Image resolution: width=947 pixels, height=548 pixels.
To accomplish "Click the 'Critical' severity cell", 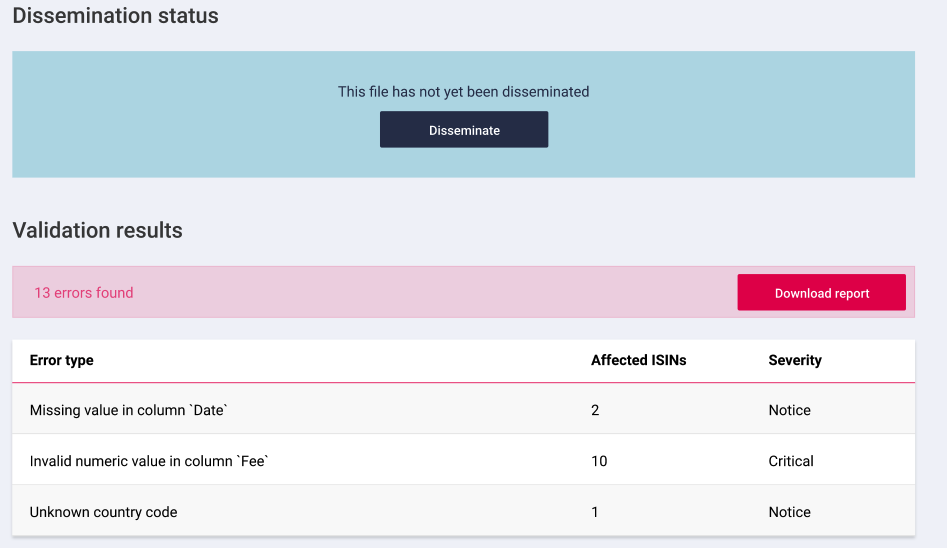I will point(791,461).
